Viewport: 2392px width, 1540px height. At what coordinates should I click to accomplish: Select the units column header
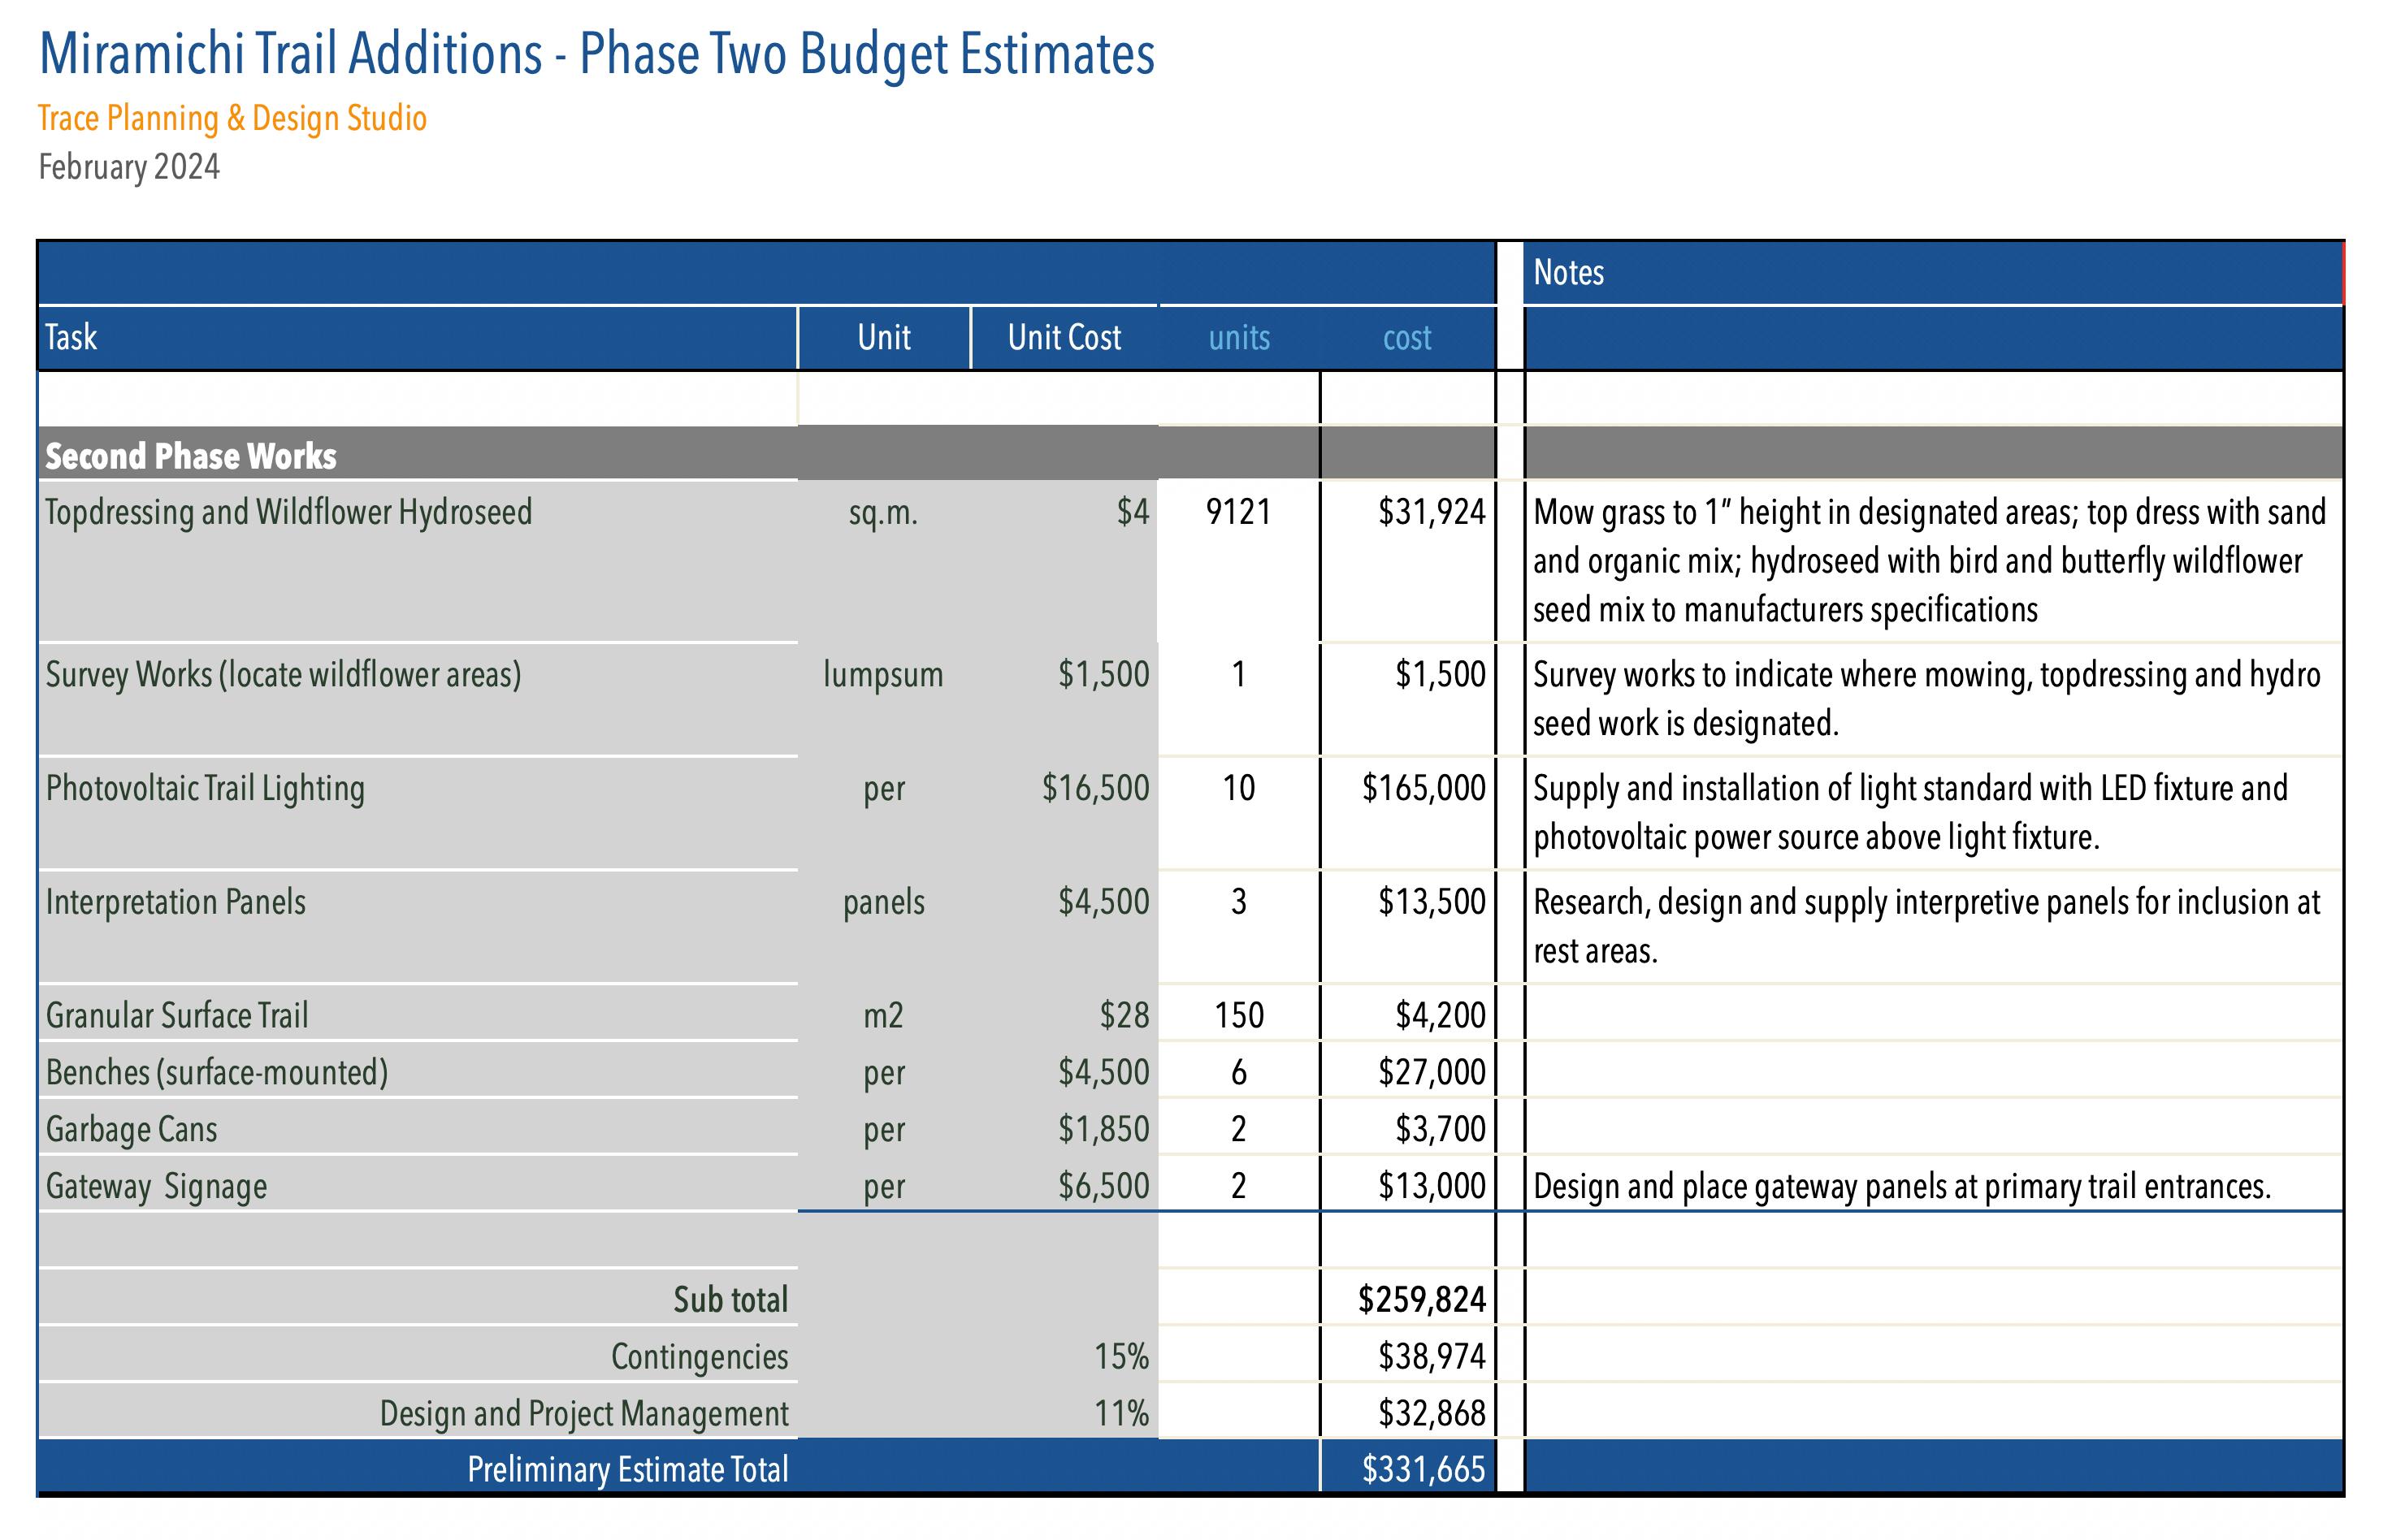click(1239, 338)
